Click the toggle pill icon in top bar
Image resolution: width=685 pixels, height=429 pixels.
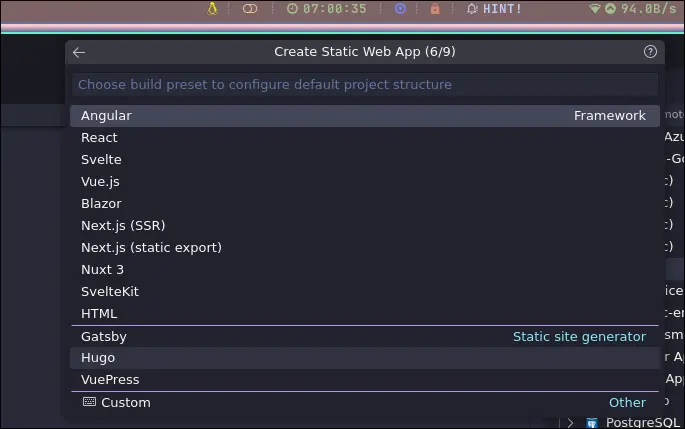(x=250, y=9)
